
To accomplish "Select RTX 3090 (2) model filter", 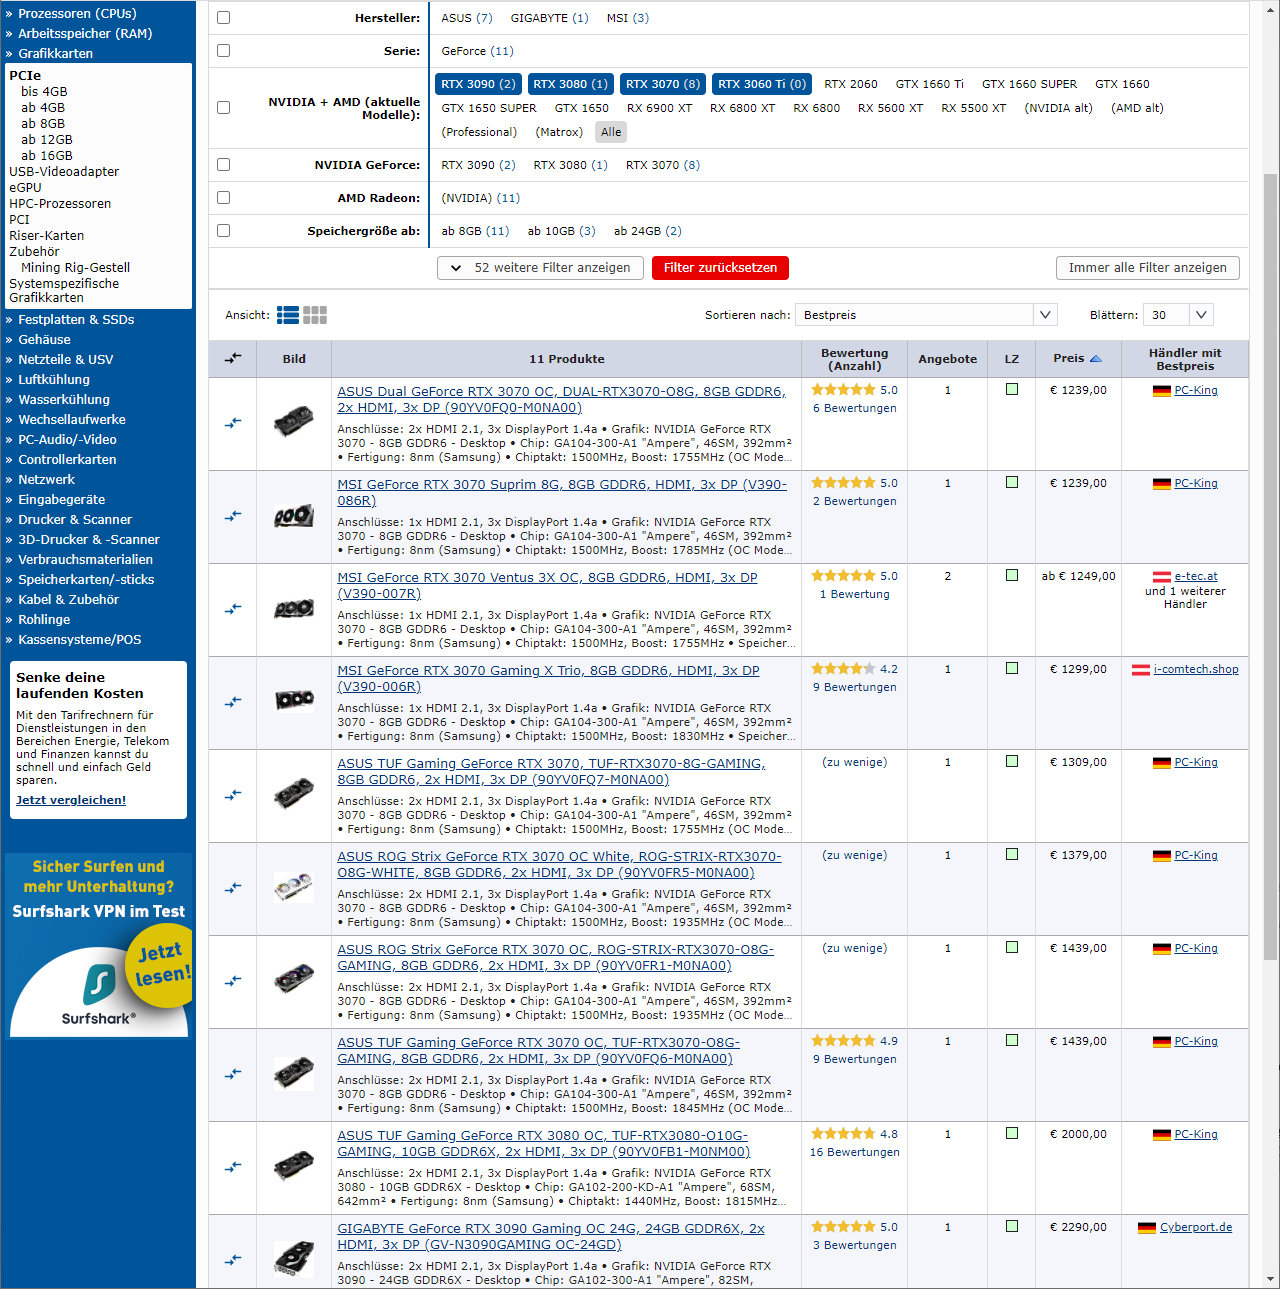I will coord(478,84).
